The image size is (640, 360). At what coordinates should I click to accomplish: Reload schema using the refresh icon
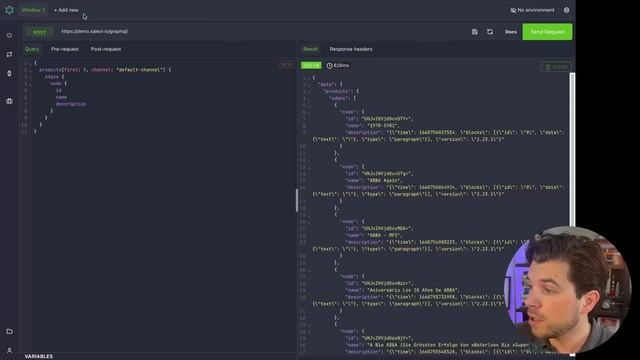tap(490, 32)
